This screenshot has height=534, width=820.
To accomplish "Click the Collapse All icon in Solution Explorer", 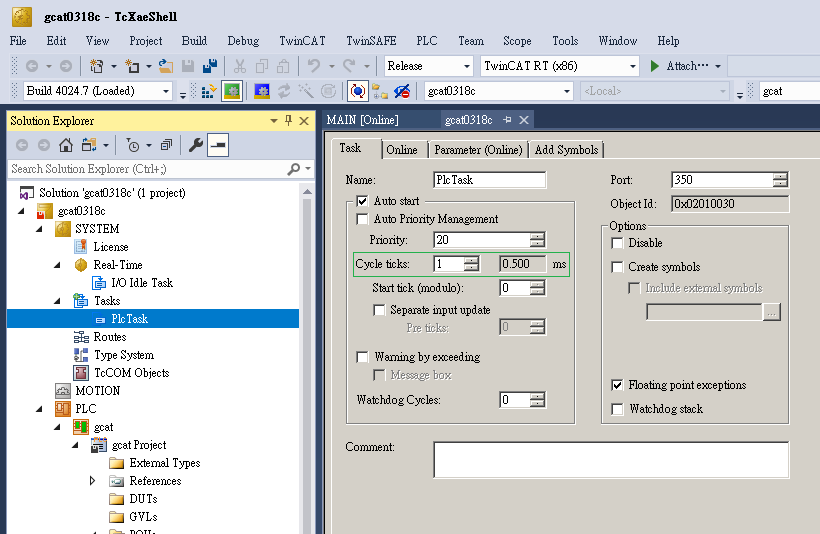I will coord(166,145).
